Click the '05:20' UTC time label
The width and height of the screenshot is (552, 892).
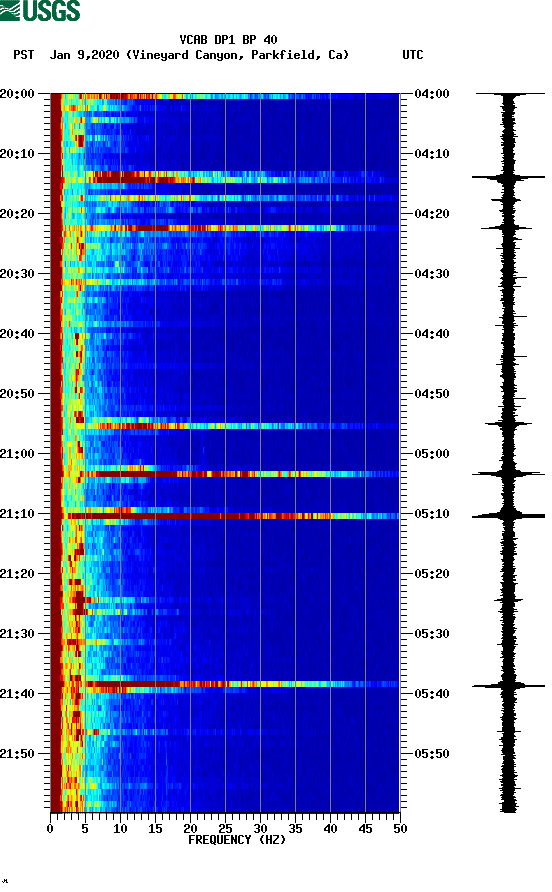432,574
